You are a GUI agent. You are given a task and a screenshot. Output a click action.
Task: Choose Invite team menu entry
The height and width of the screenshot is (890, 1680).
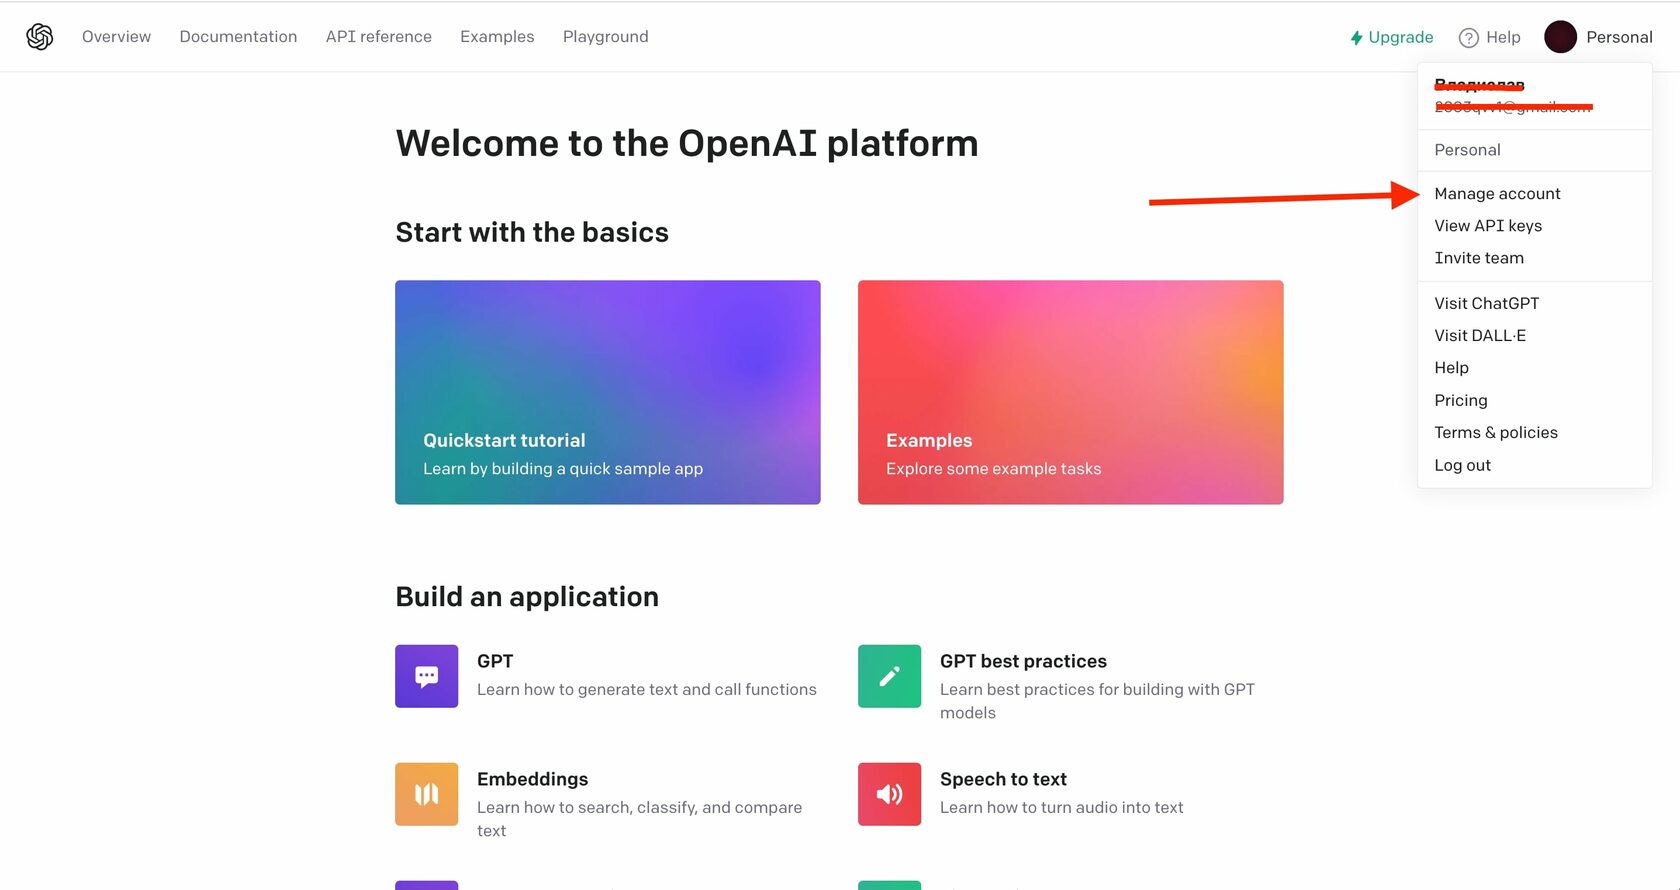coord(1479,258)
